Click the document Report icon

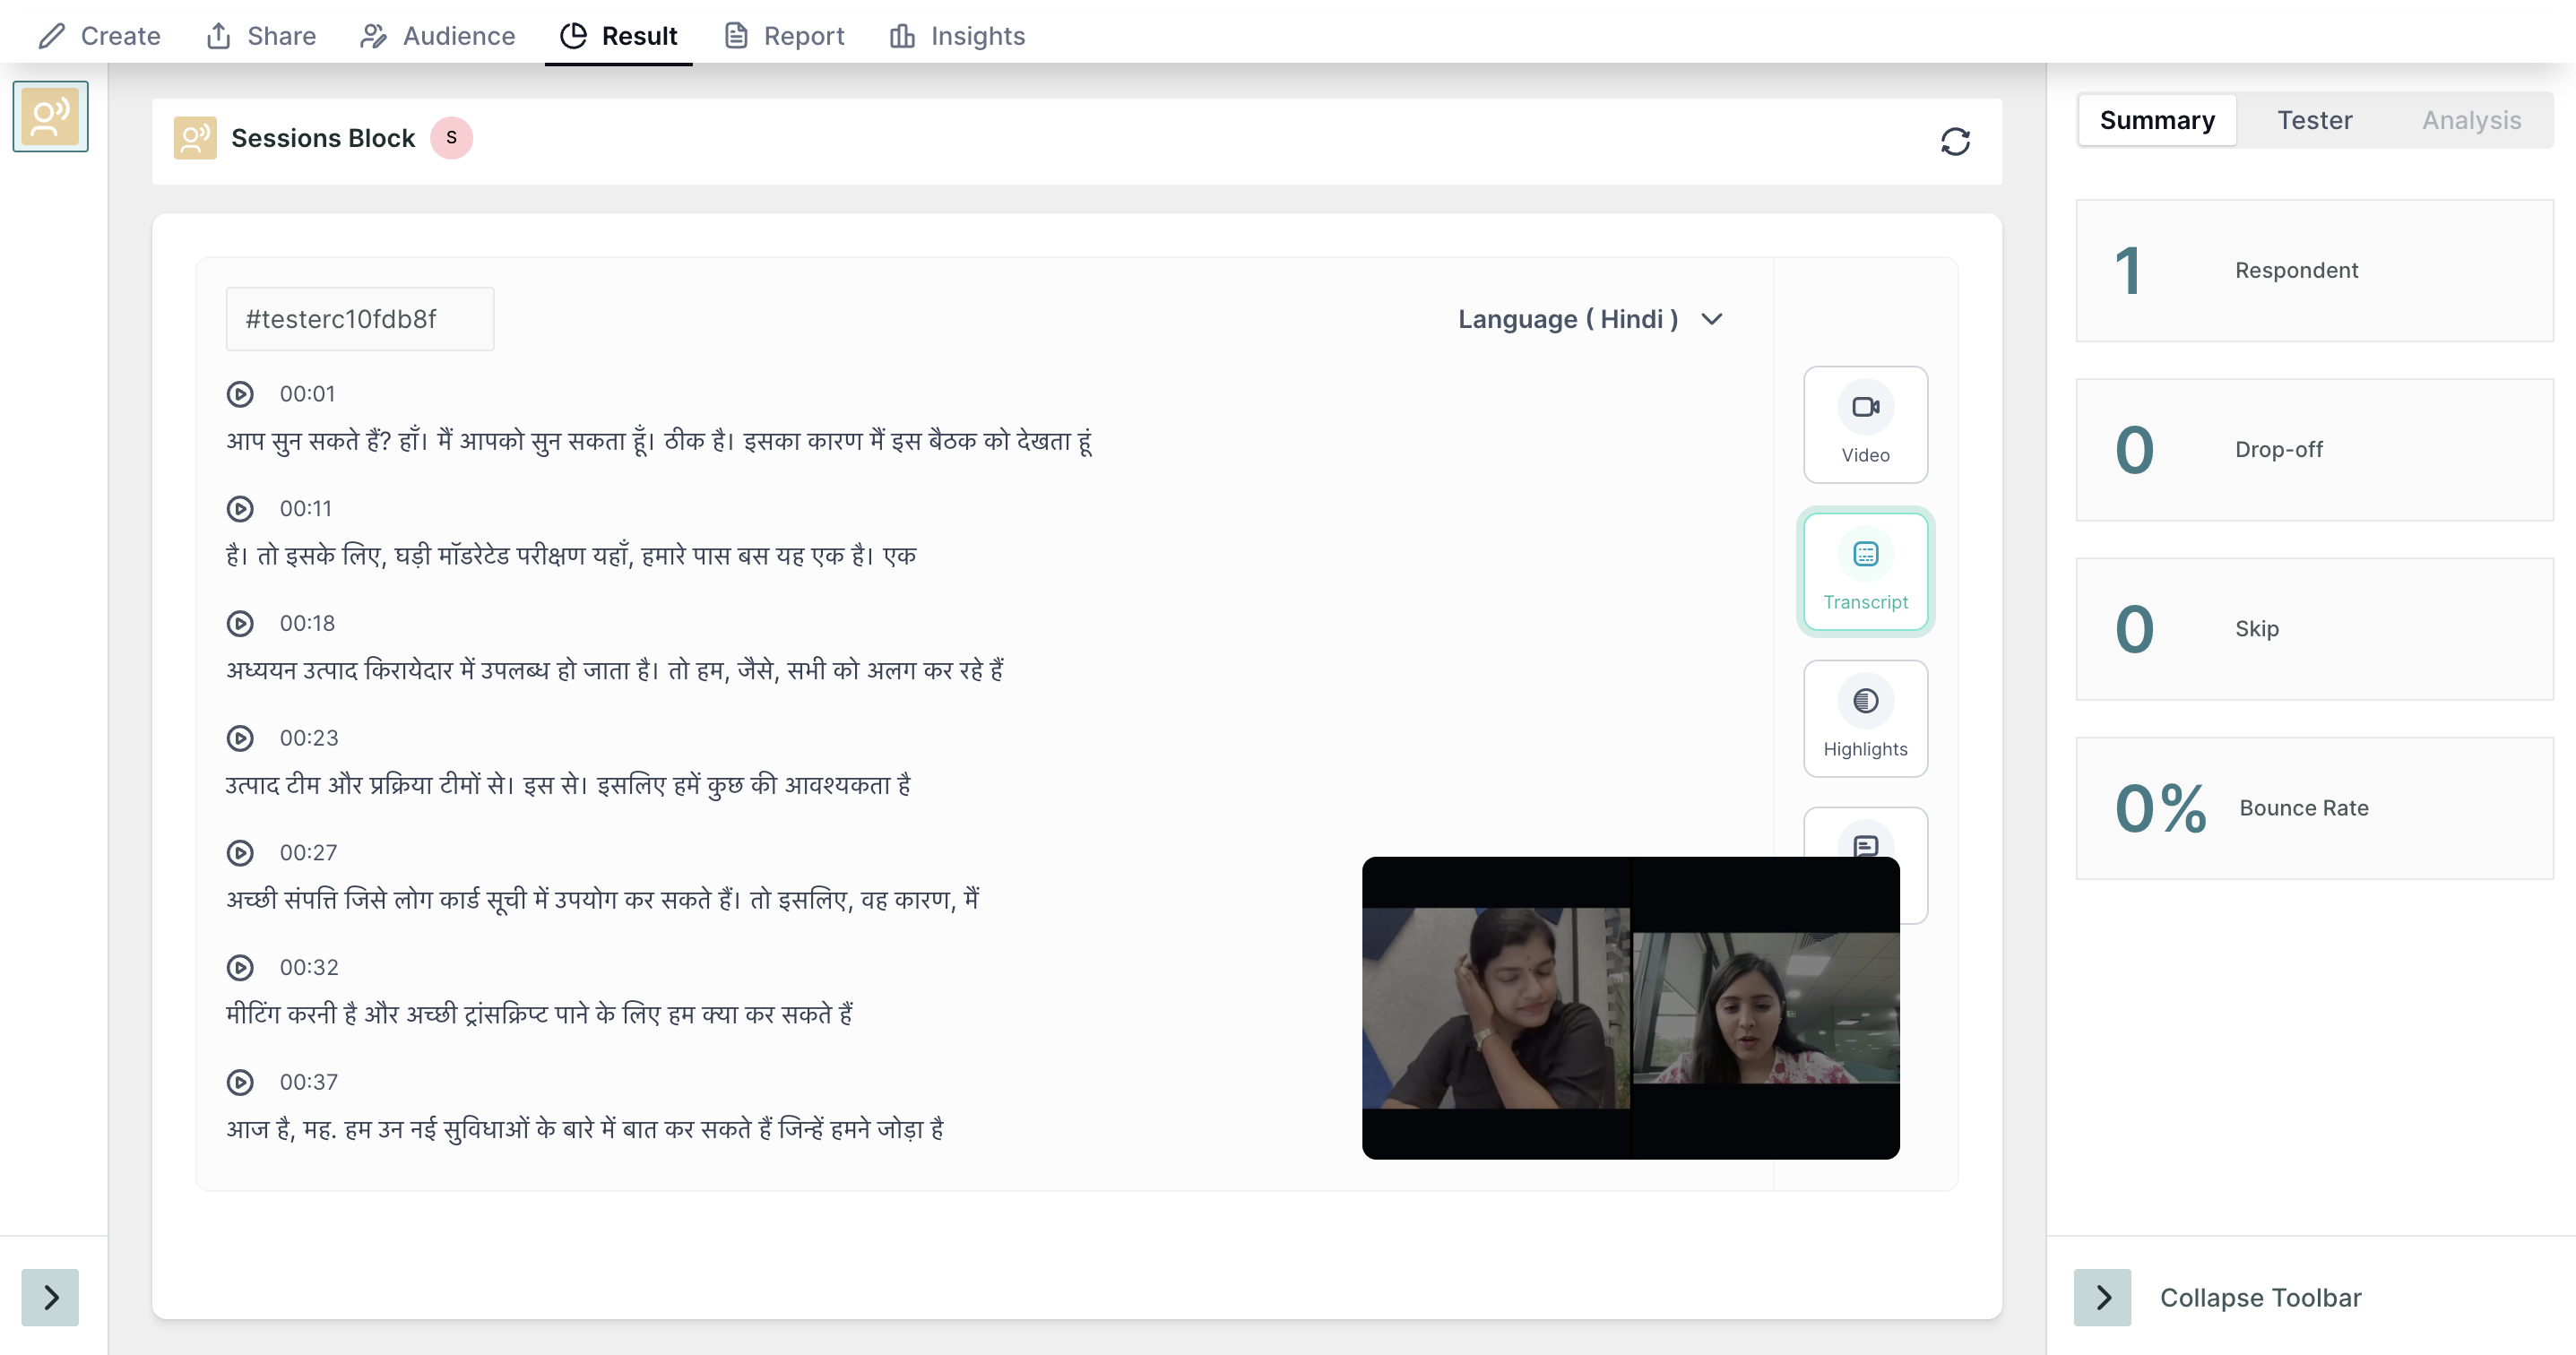[x=736, y=36]
